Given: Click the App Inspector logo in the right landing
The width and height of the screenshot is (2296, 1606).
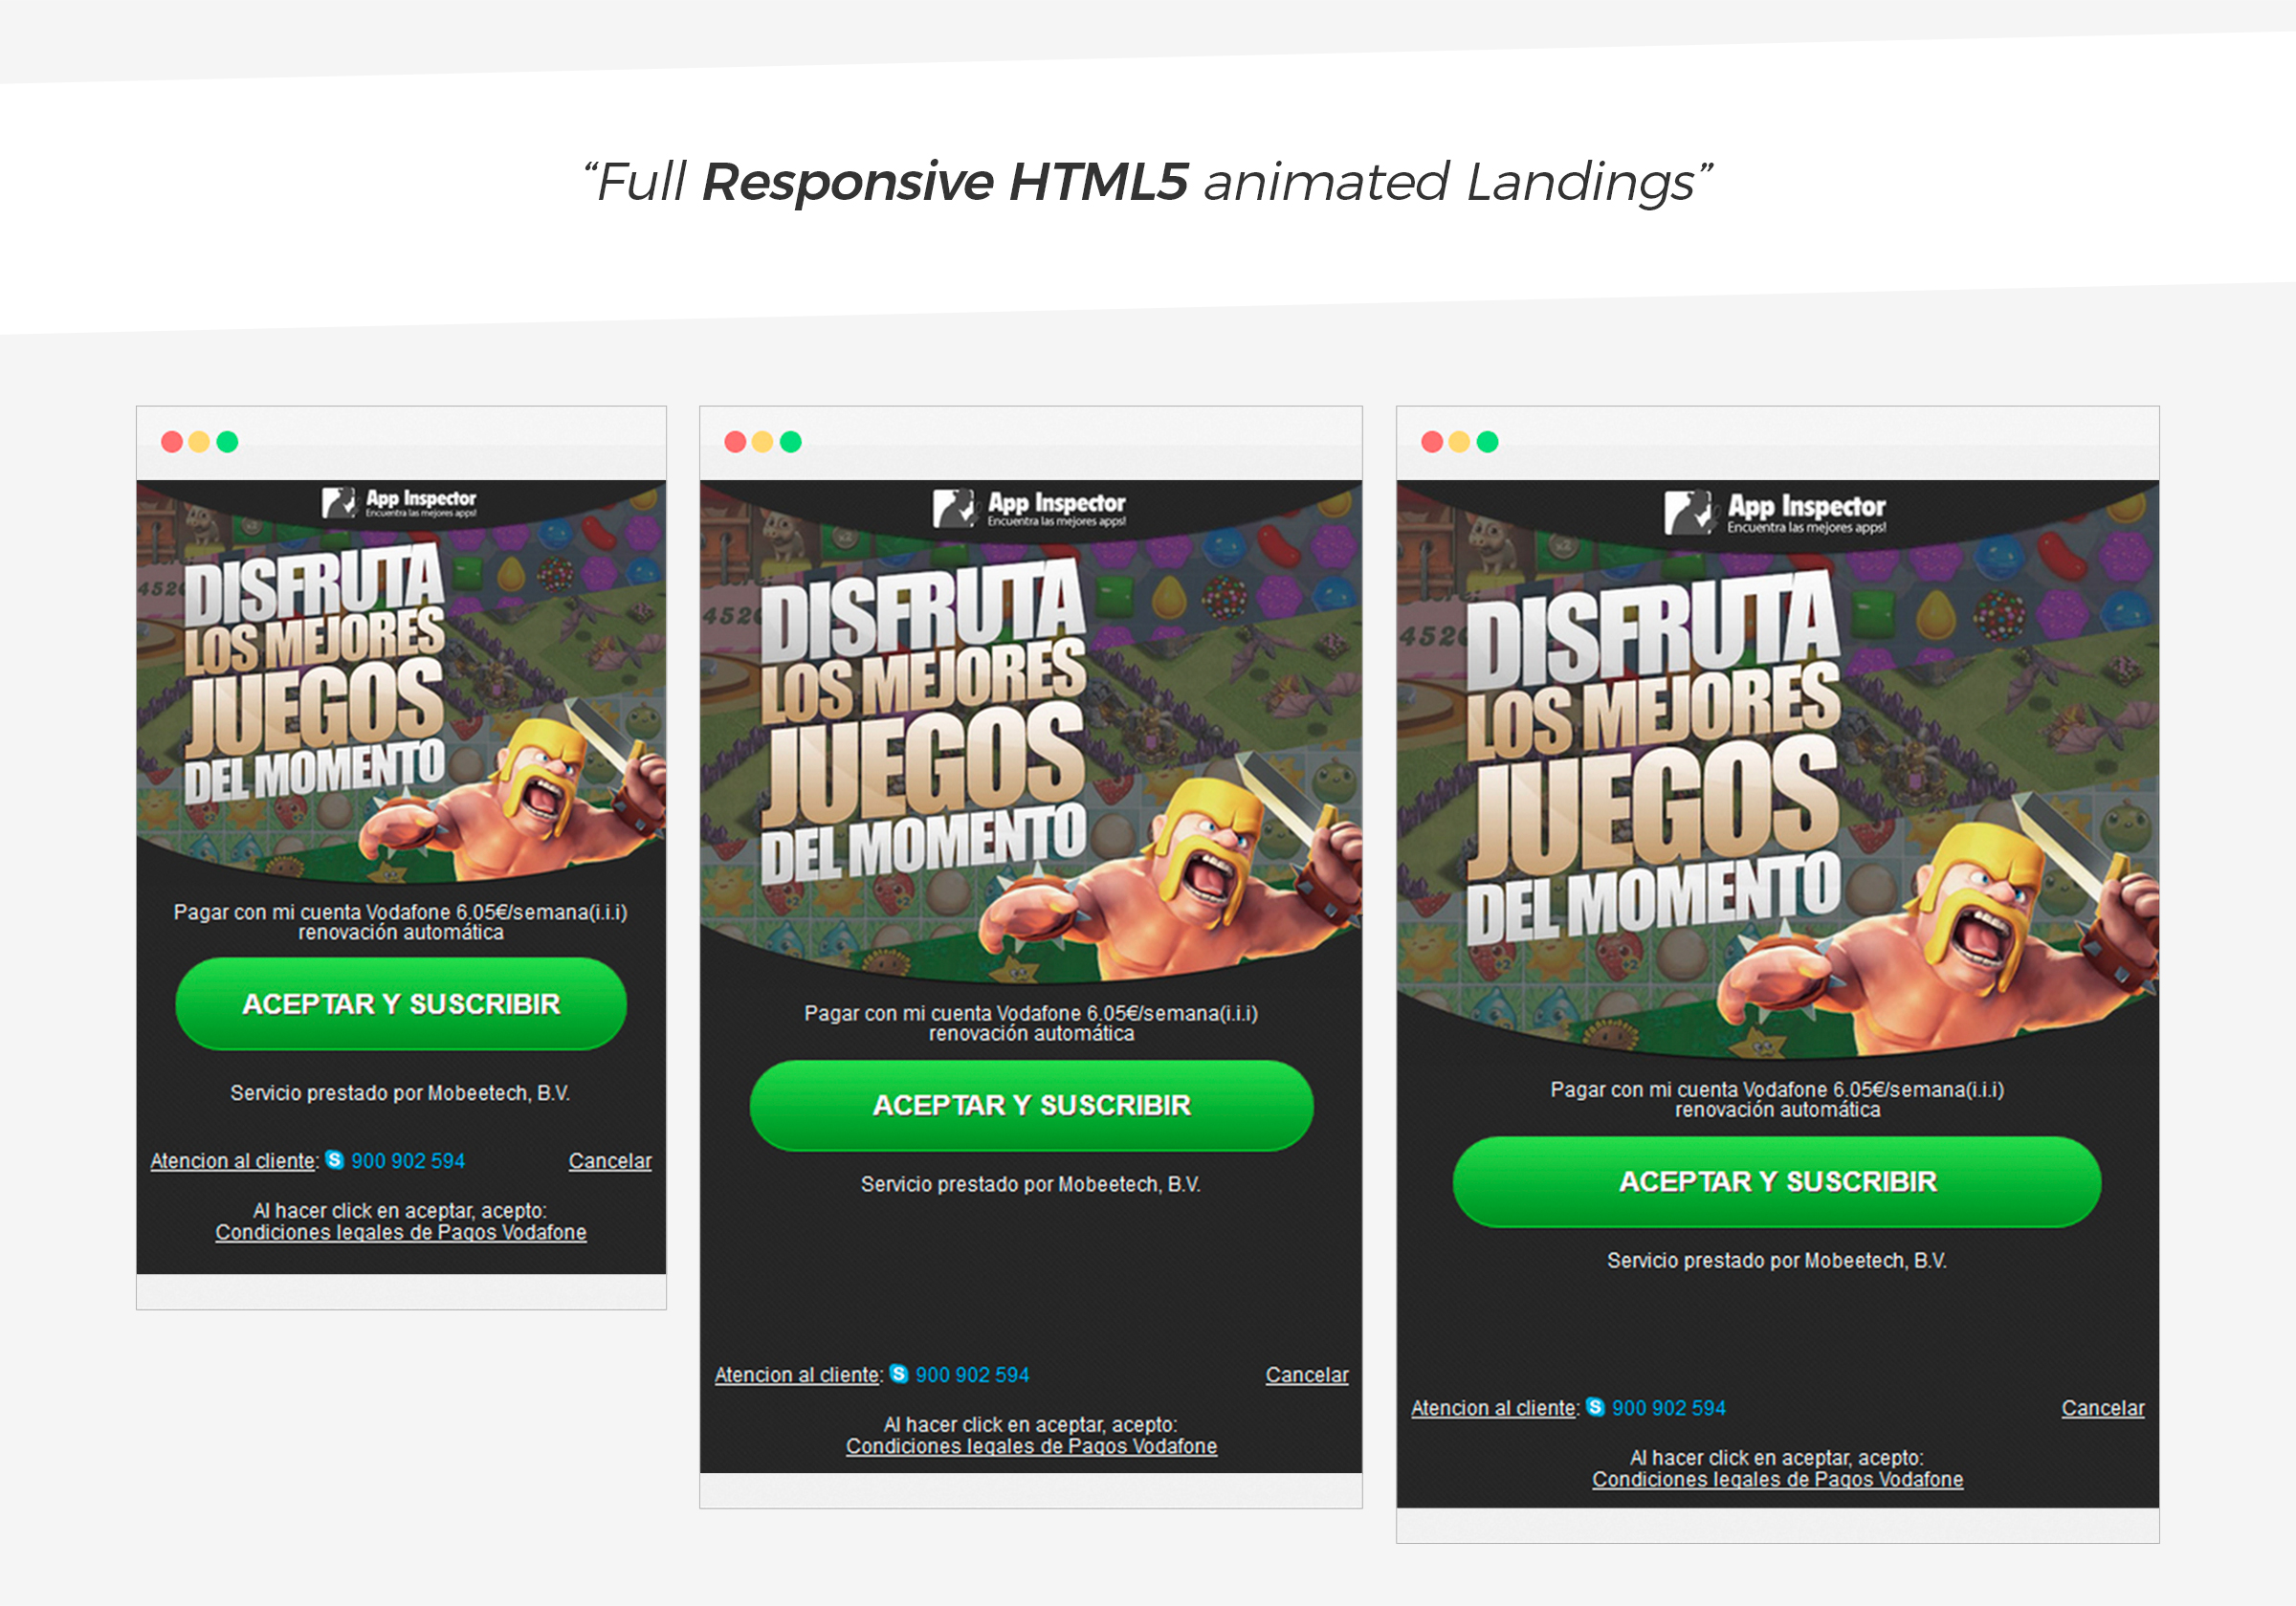Looking at the screenshot, I should coord(1775,513).
